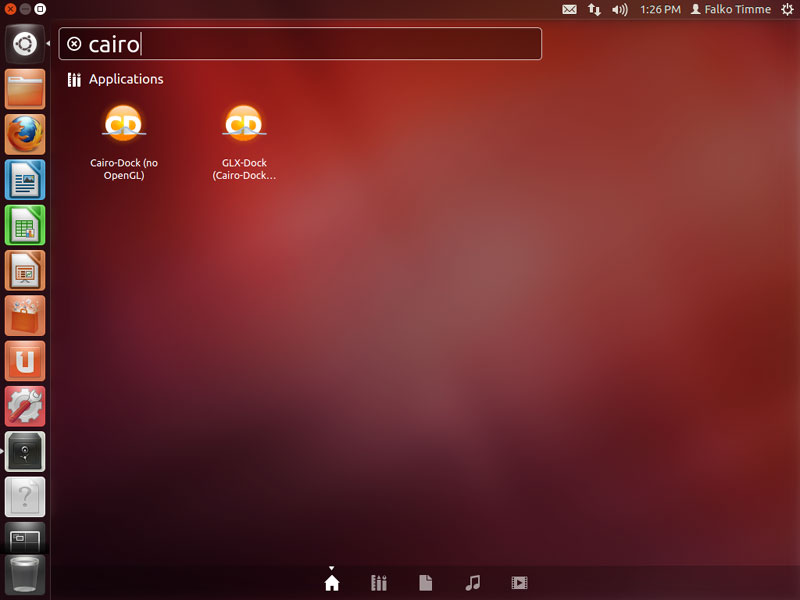Switch to the Files lens
Image resolution: width=800 pixels, height=600 pixels.
pyautogui.click(x=426, y=583)
